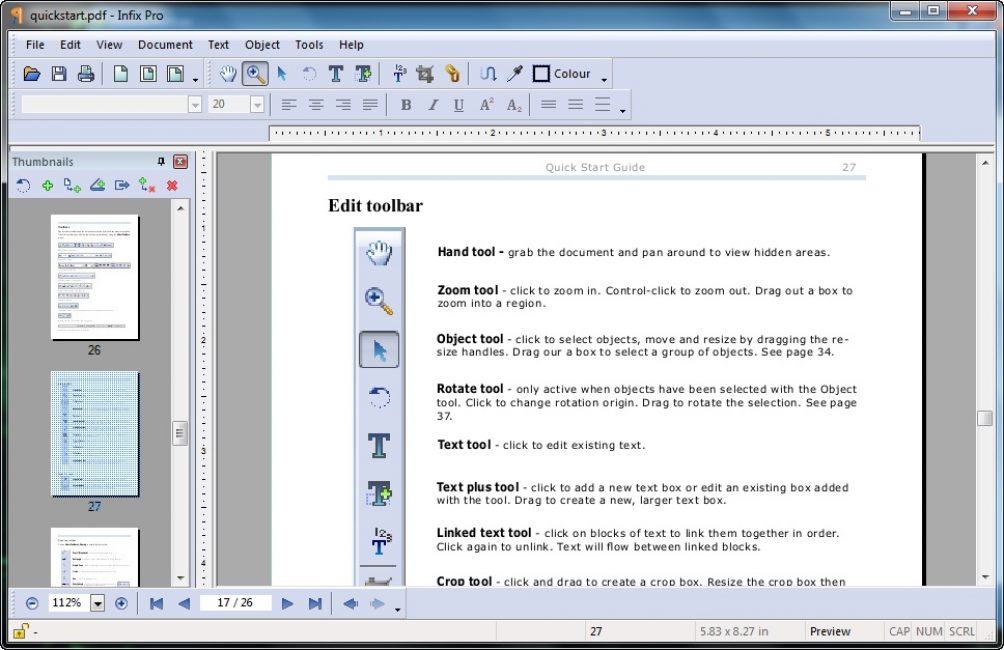Open the Edit menu
The image size is (1004, 650).
[x=70, y=45]
